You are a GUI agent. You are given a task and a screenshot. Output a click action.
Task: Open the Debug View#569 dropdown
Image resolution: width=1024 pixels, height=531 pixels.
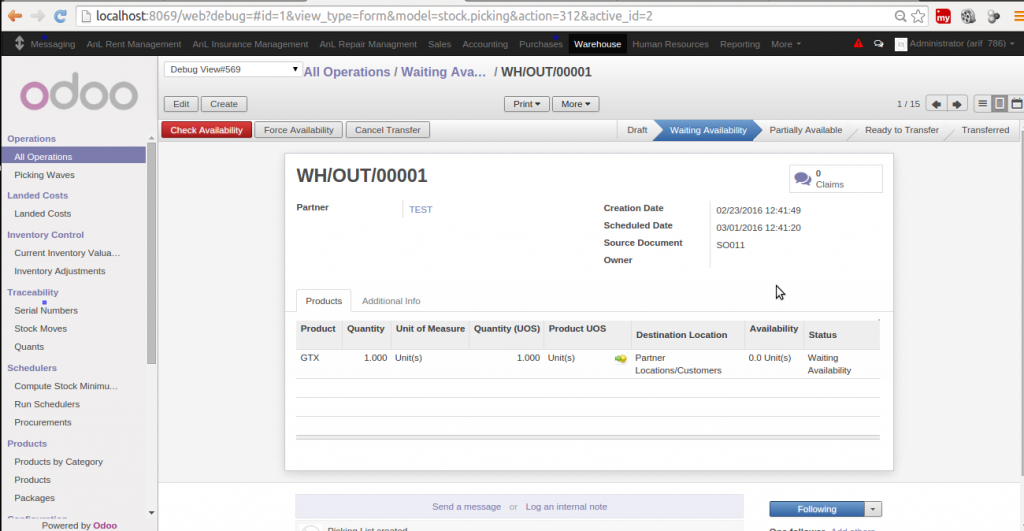(x=233, y=69)
